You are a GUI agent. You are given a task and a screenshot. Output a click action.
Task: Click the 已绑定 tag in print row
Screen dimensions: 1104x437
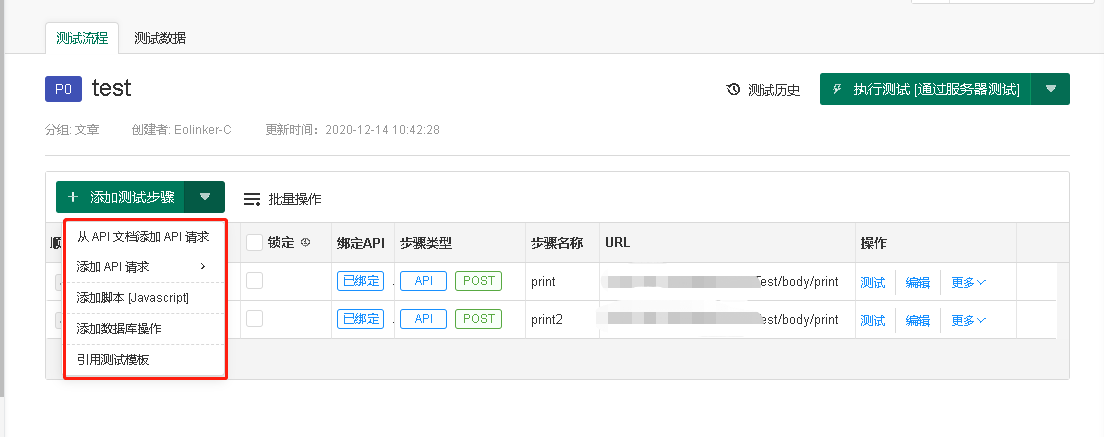(360, 281)
